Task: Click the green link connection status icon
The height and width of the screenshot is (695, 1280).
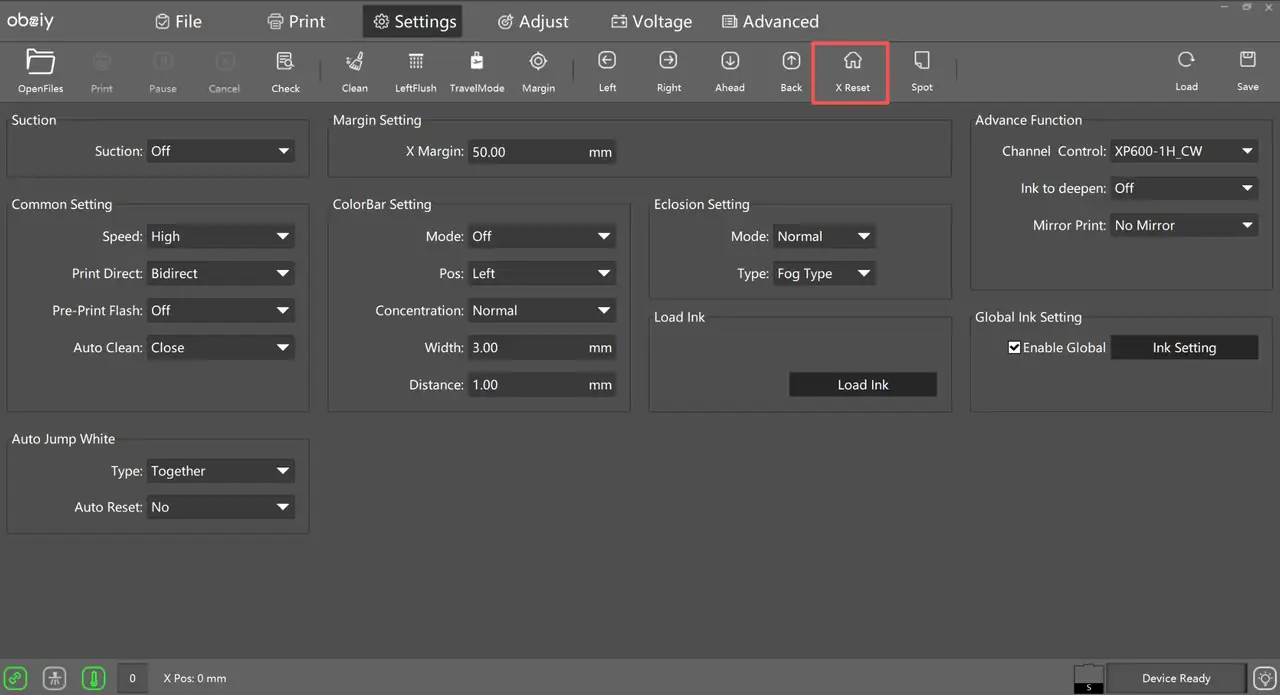Action: (x=17, y=678)
